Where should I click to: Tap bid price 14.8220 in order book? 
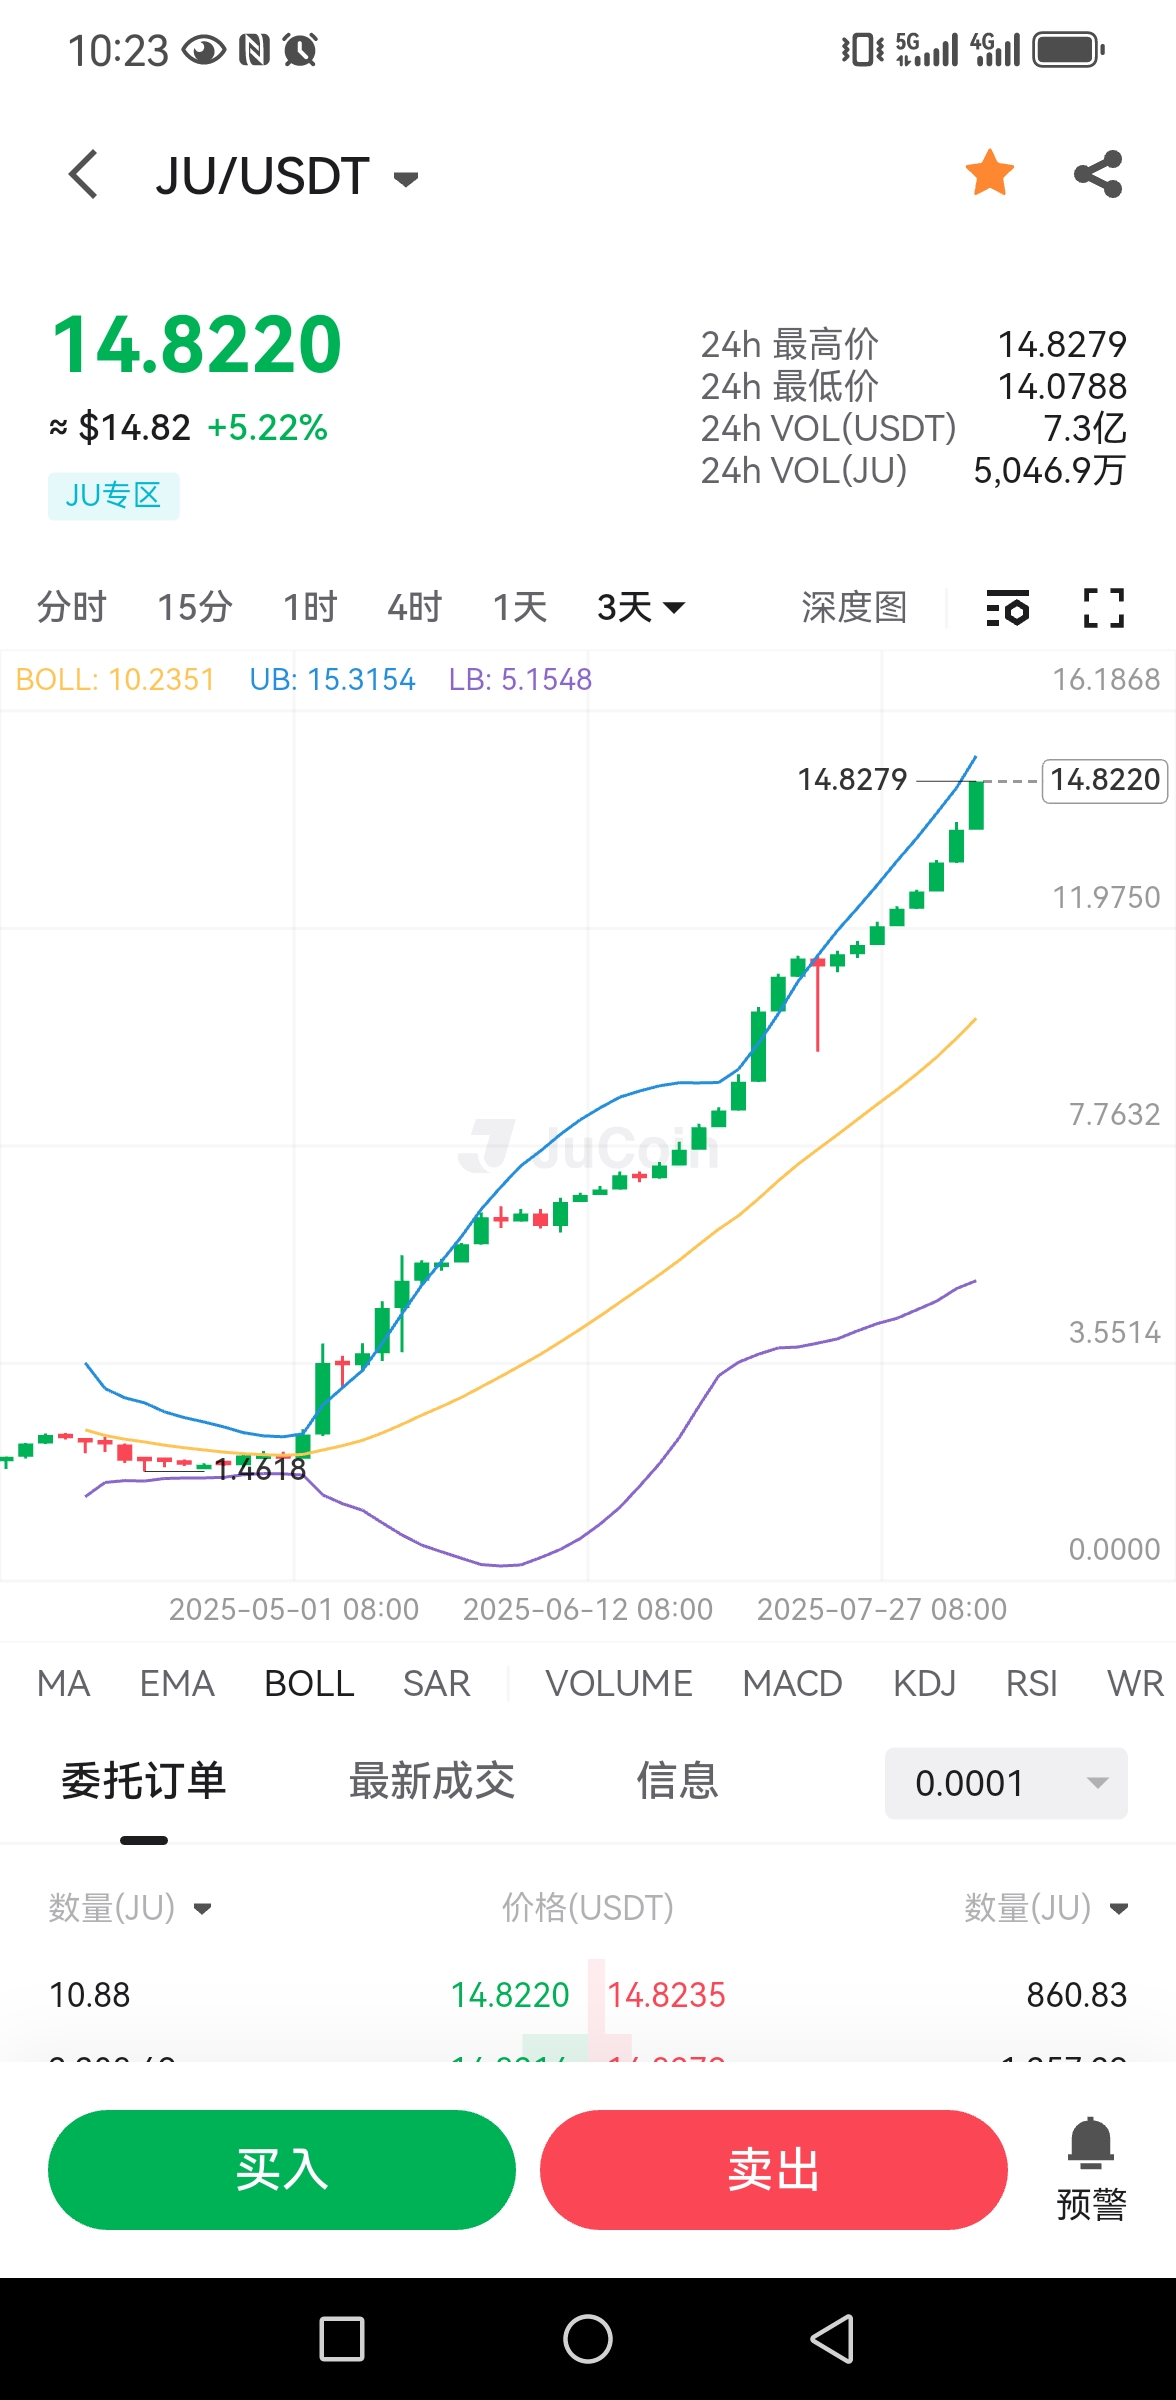tap(510, 1996)
